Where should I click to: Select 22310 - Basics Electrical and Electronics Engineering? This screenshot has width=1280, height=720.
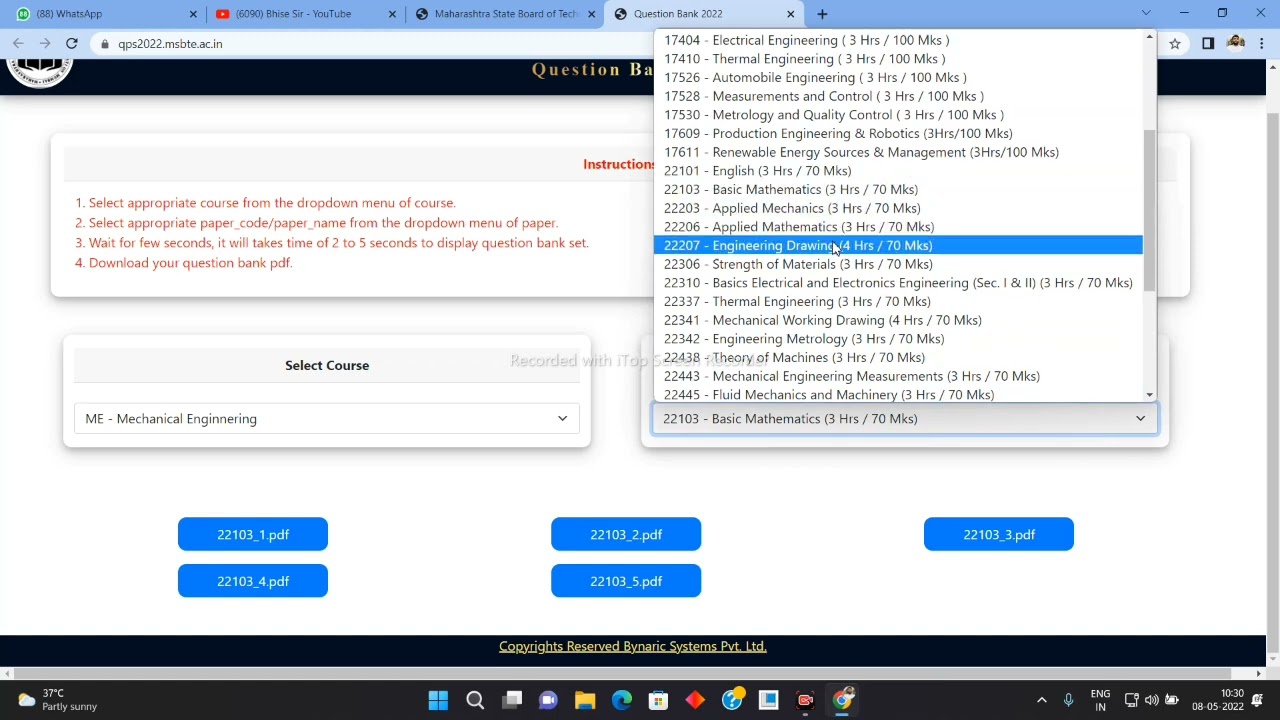(898, 283)
